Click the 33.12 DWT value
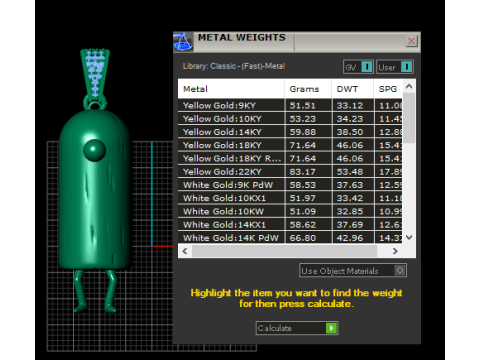Viewport: 480px width, 360px height. tap(350, 106)
